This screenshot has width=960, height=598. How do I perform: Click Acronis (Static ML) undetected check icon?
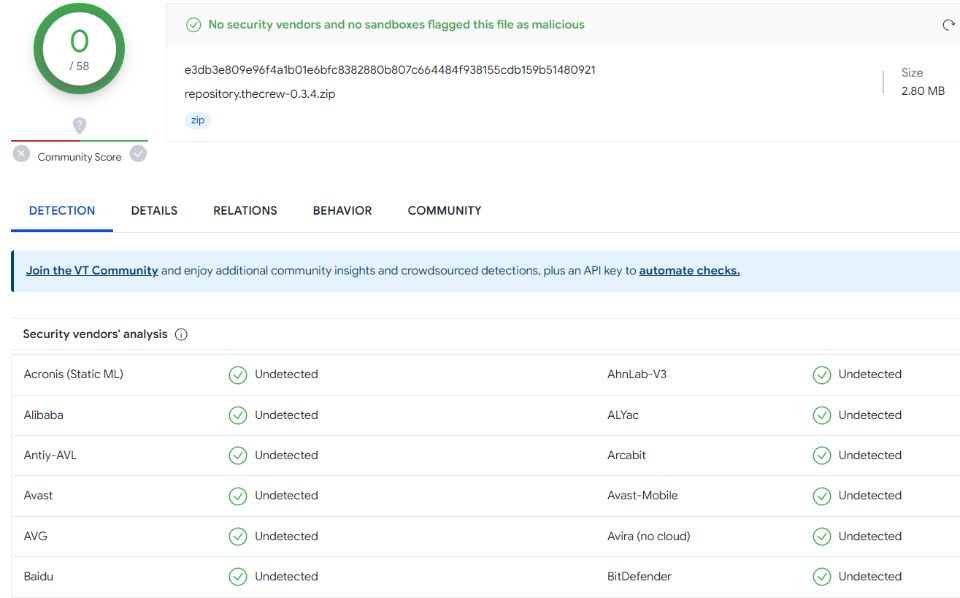[x=238, y=375]
